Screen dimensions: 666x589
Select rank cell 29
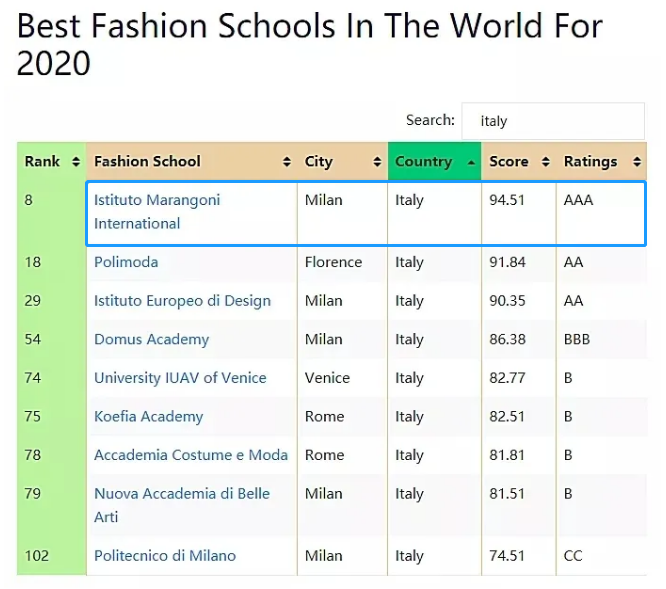point(51,301)
